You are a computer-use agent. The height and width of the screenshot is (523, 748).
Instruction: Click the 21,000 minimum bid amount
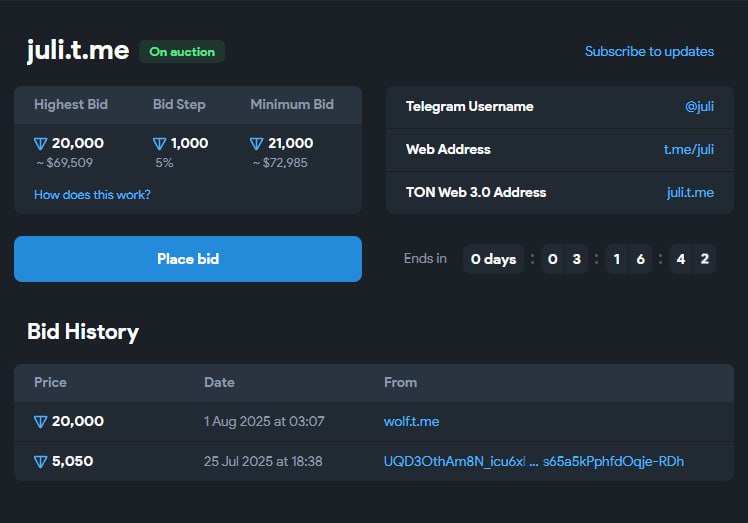coord(291,143)
